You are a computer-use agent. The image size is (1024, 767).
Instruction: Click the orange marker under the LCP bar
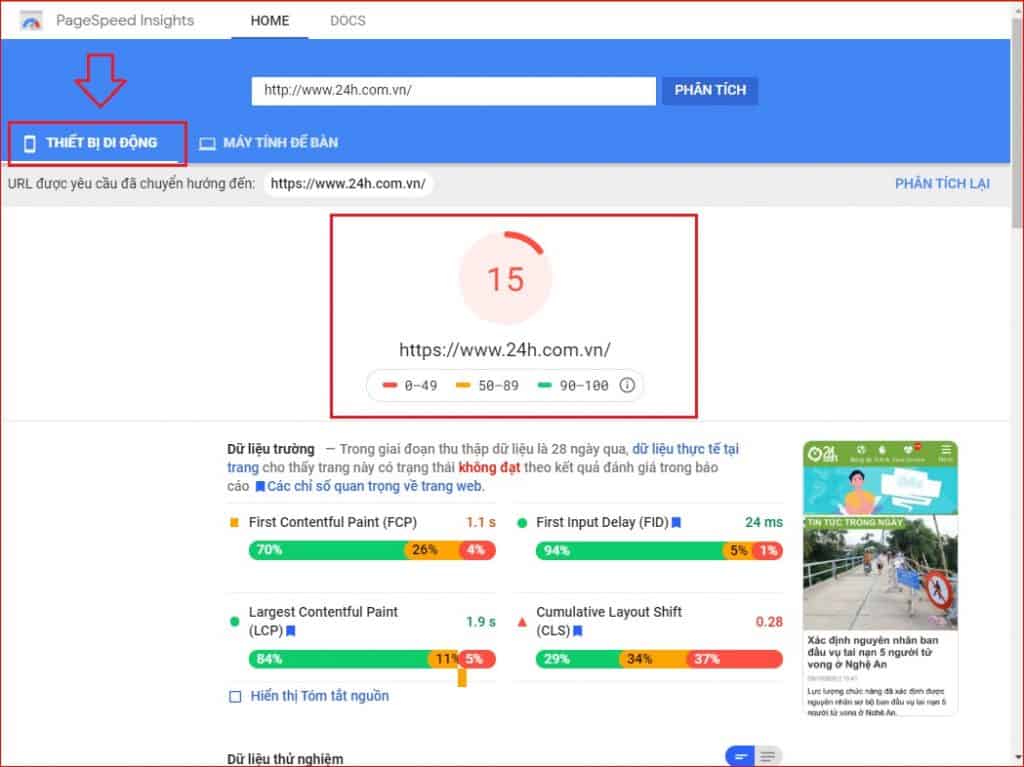coord(461,679)
